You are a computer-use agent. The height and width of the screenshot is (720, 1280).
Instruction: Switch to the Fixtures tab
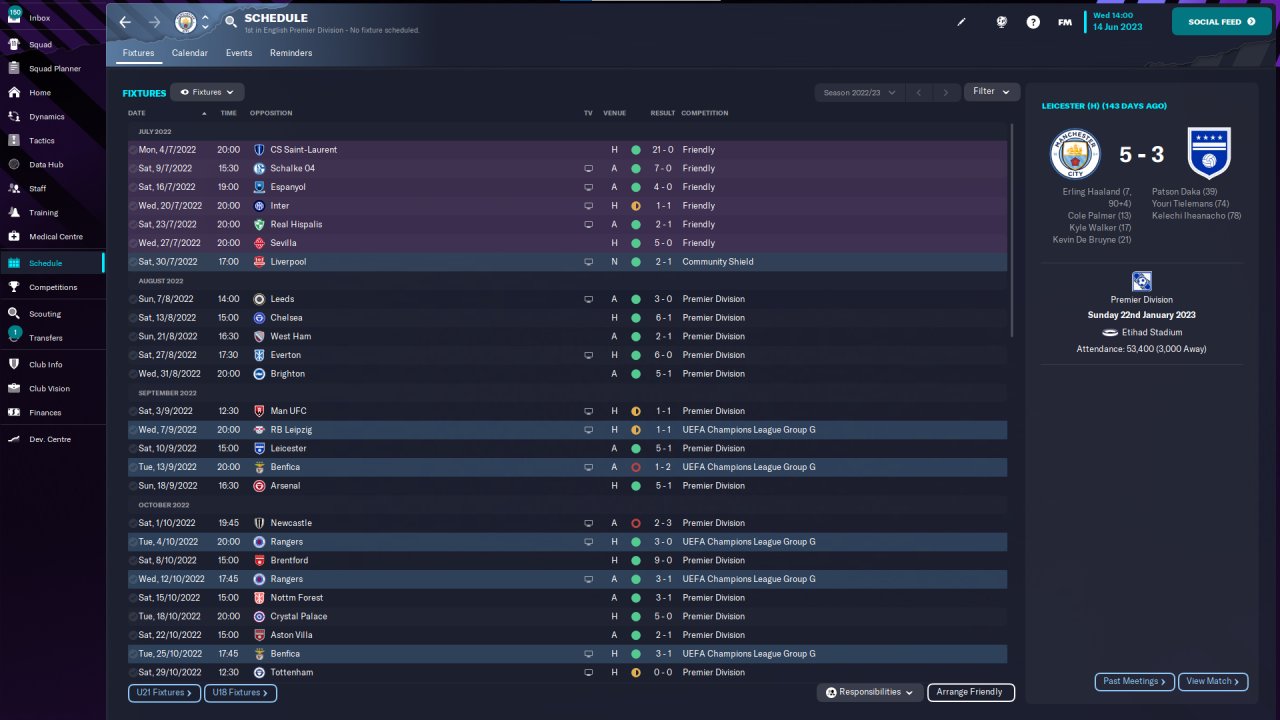coord(138,53)
